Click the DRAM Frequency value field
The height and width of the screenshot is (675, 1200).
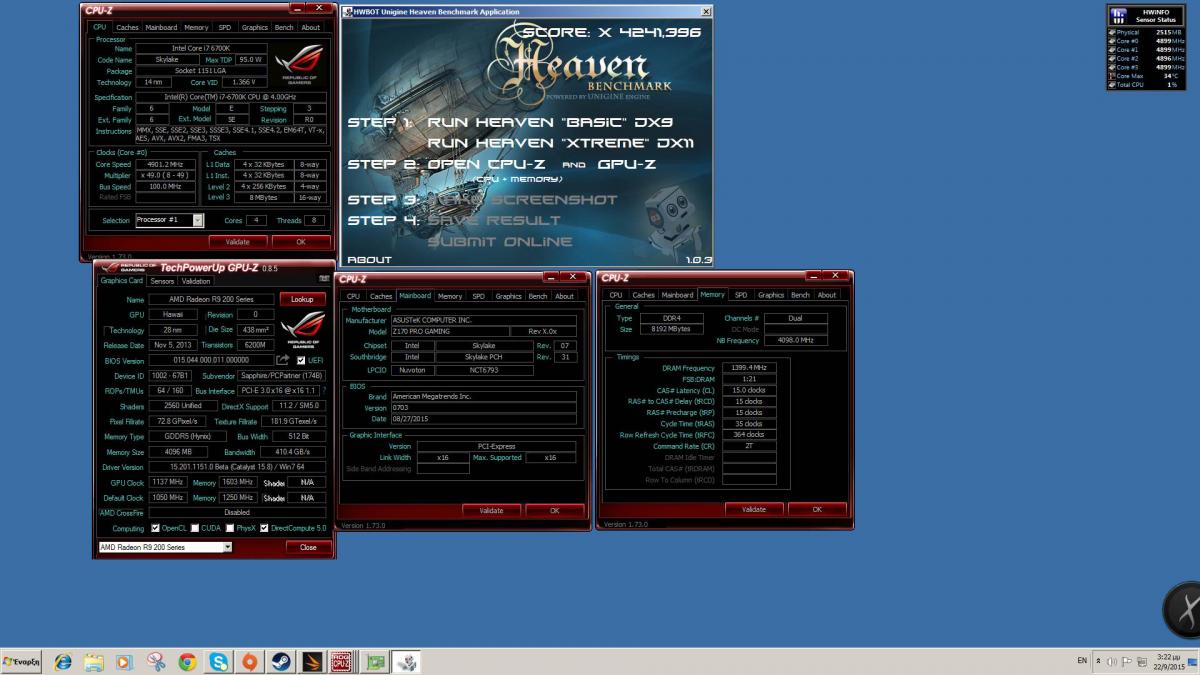coord(749,368)
